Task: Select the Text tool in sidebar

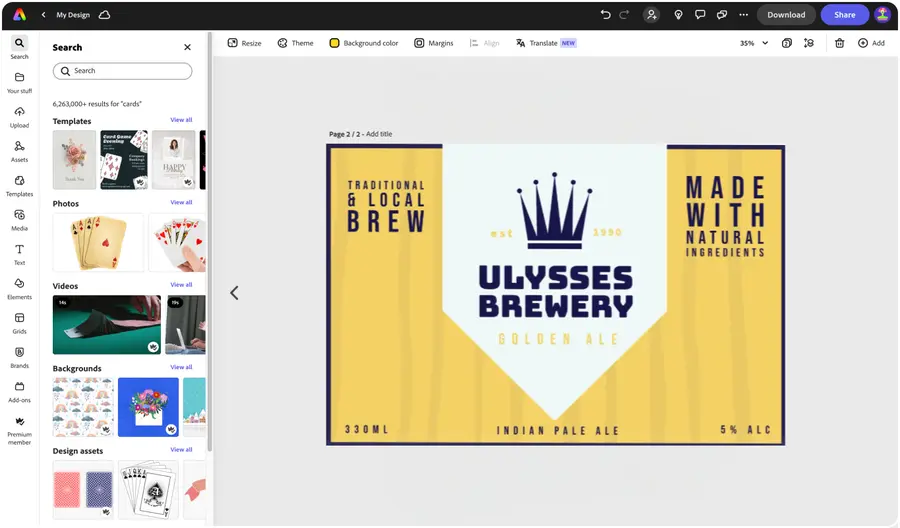Action: [19, 254]
